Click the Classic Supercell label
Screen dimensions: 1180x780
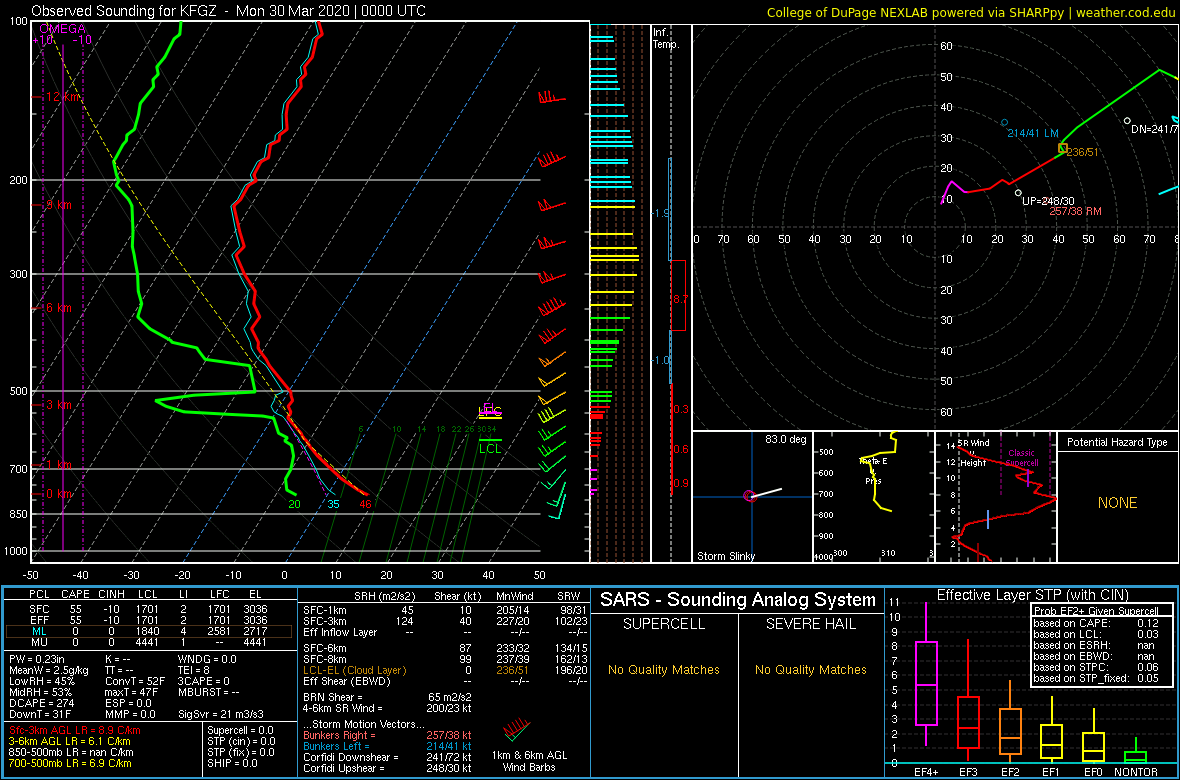[1022, 458]
